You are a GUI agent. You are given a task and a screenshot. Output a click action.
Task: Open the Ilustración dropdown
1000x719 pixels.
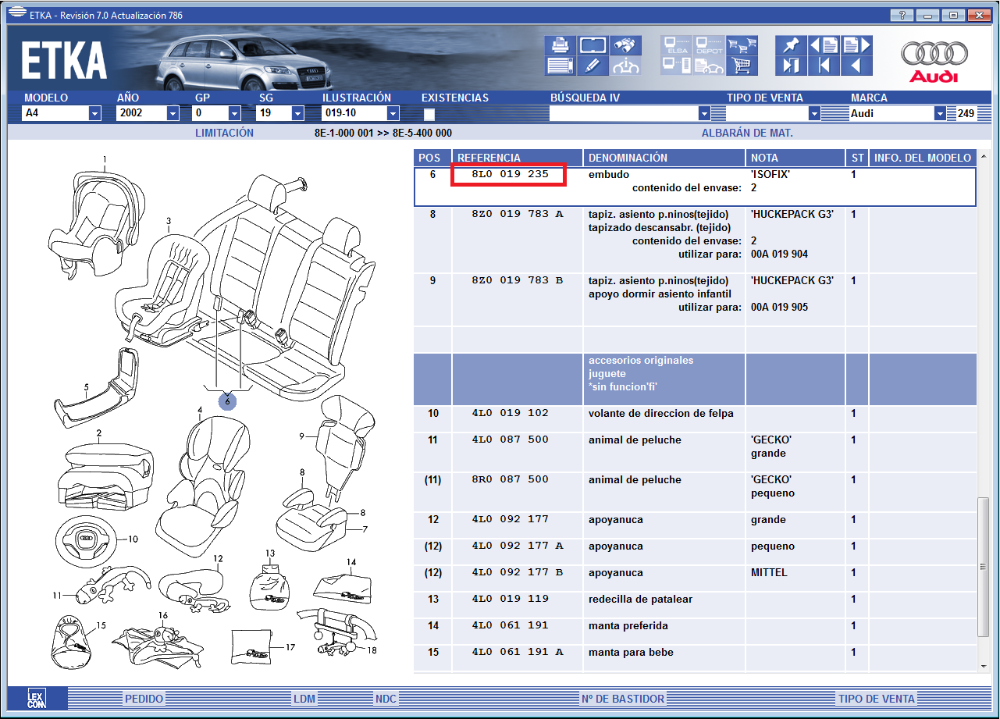click(393, 114)
